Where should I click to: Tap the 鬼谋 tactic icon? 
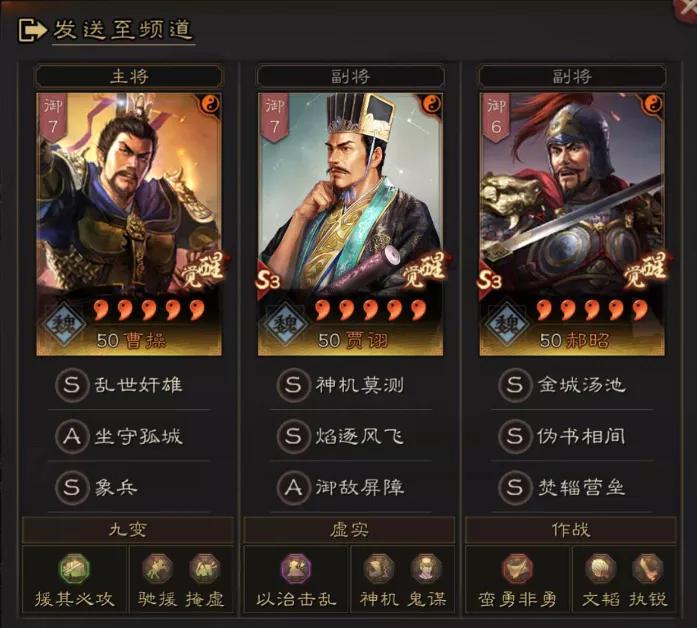(426, 568)
